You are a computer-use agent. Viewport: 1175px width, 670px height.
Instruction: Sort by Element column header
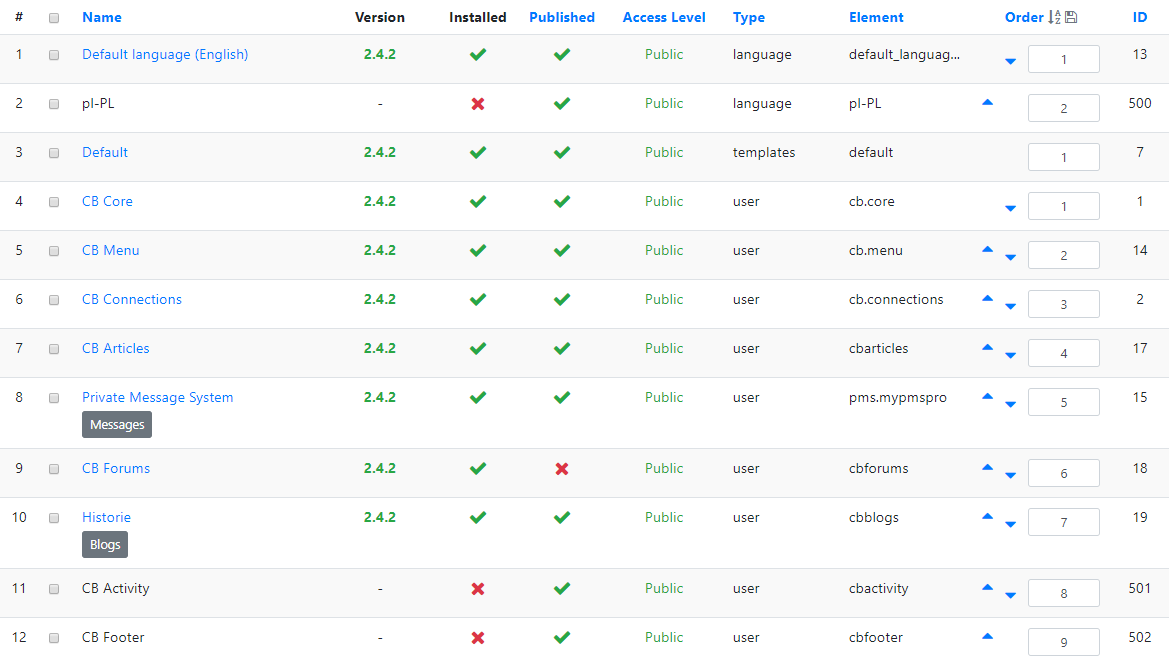tap(876, 17)
